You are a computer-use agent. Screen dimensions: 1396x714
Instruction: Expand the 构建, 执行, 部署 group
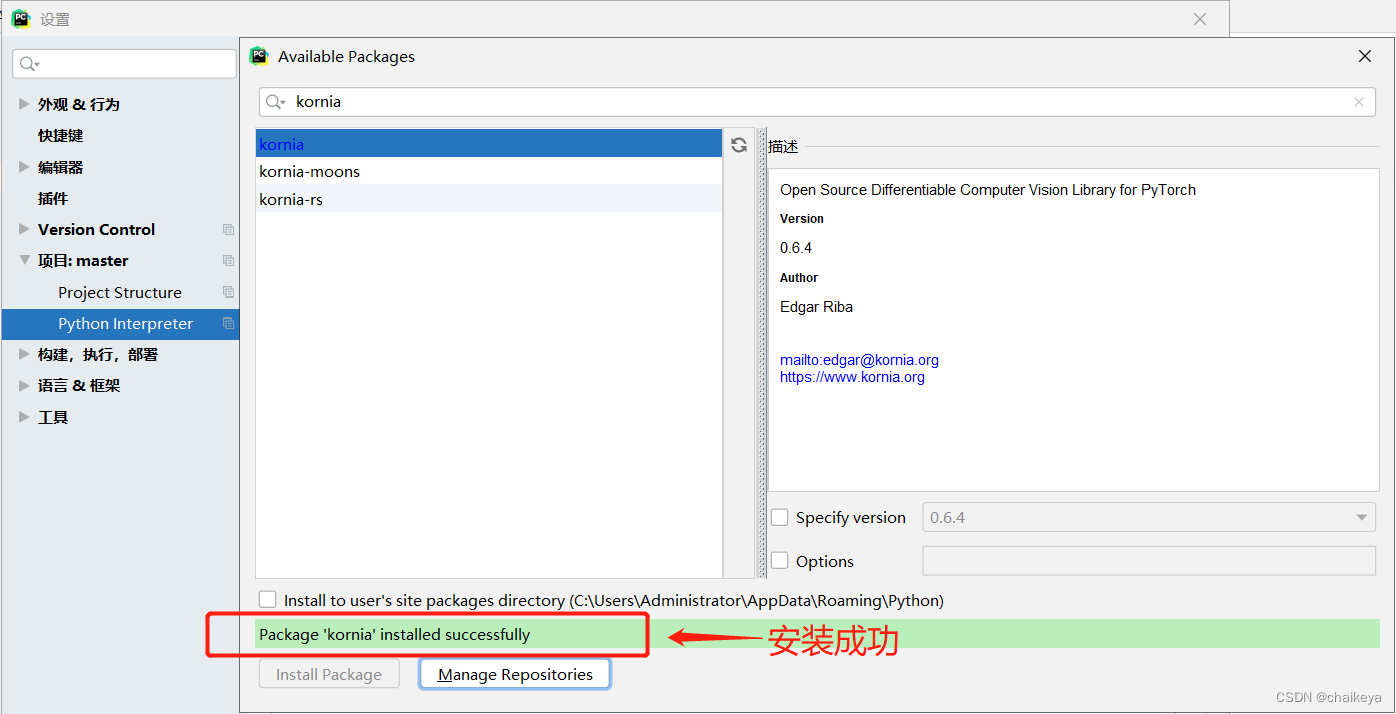(x=24, y=354)
